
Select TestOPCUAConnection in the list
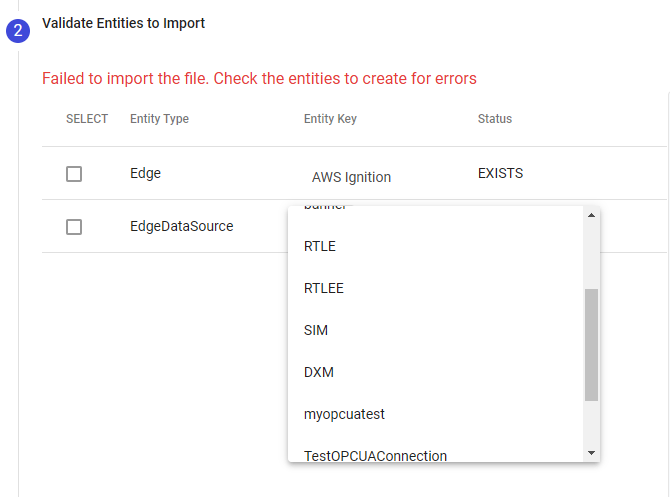point(375,455)
